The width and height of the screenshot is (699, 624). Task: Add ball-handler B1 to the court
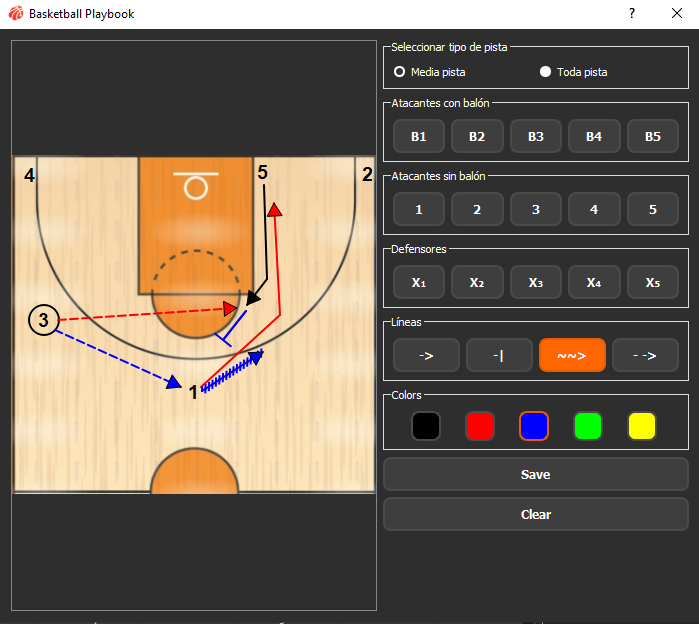[418, 136]
